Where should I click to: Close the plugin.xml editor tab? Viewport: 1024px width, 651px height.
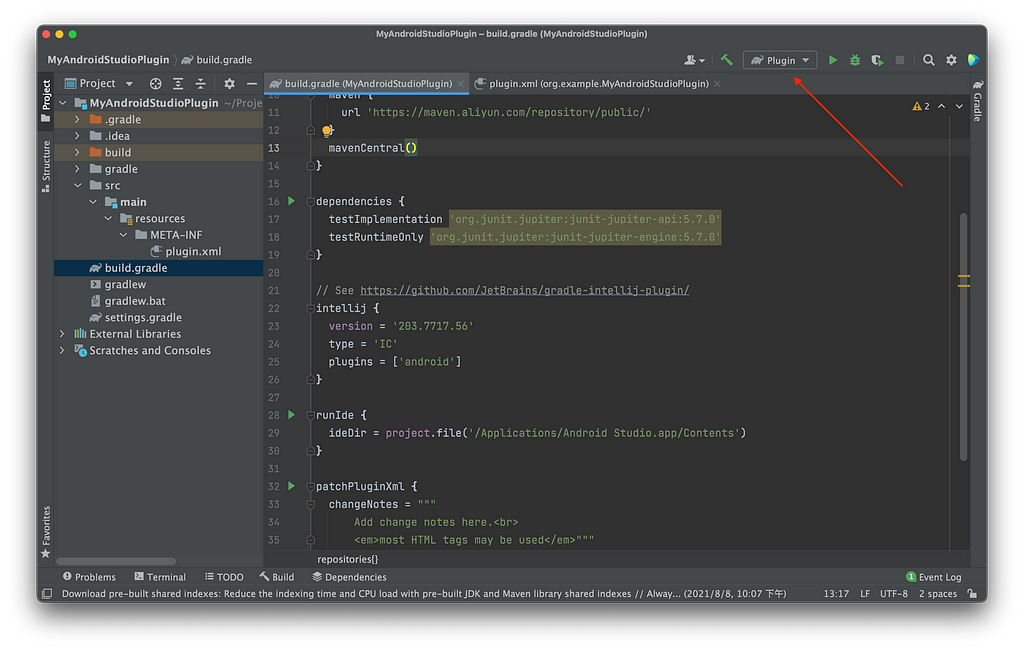[717, 84]
